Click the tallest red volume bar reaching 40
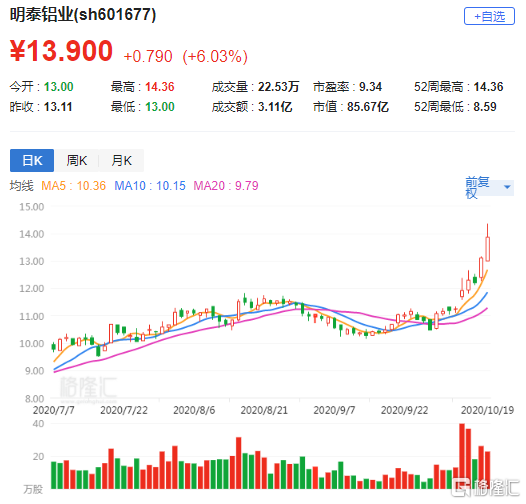Image resolution: width=526 pixels, height=504 pixels. pos(462,456)
